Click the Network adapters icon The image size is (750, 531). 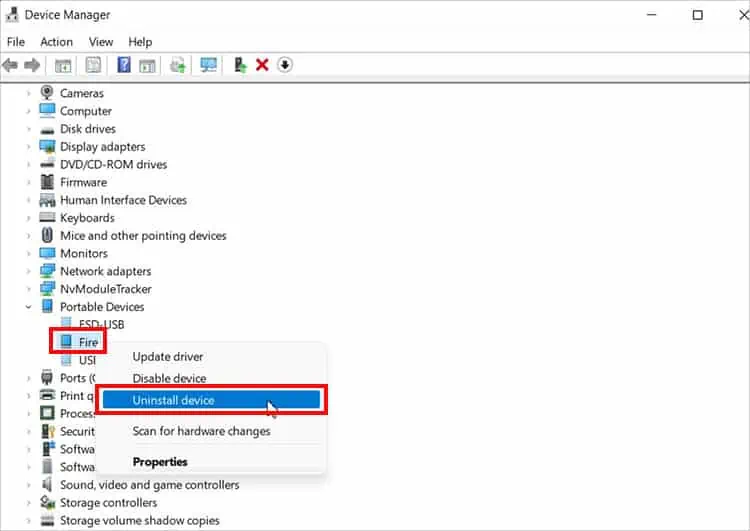coord(47,271)
